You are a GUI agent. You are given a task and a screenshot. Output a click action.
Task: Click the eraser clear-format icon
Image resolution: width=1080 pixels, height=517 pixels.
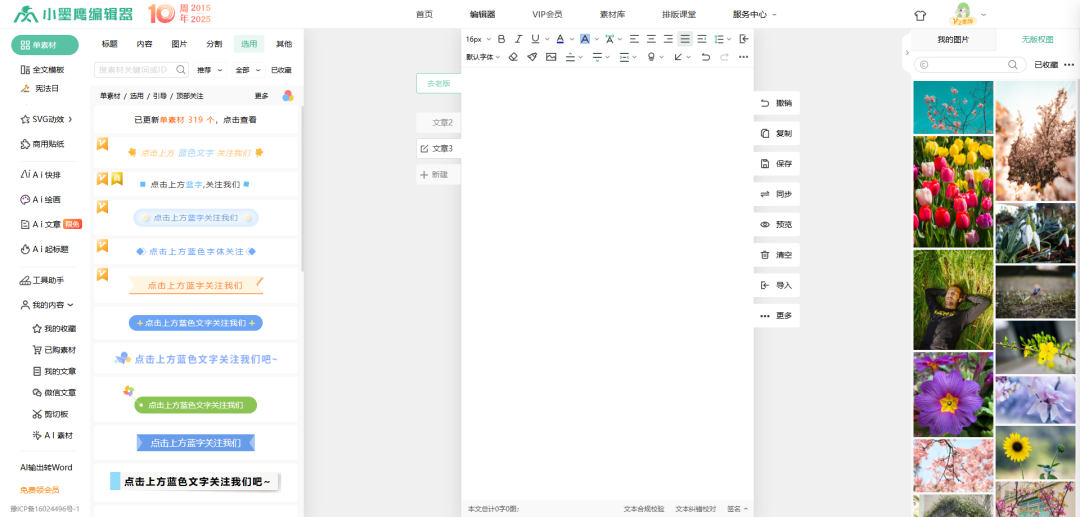[512, 57]
